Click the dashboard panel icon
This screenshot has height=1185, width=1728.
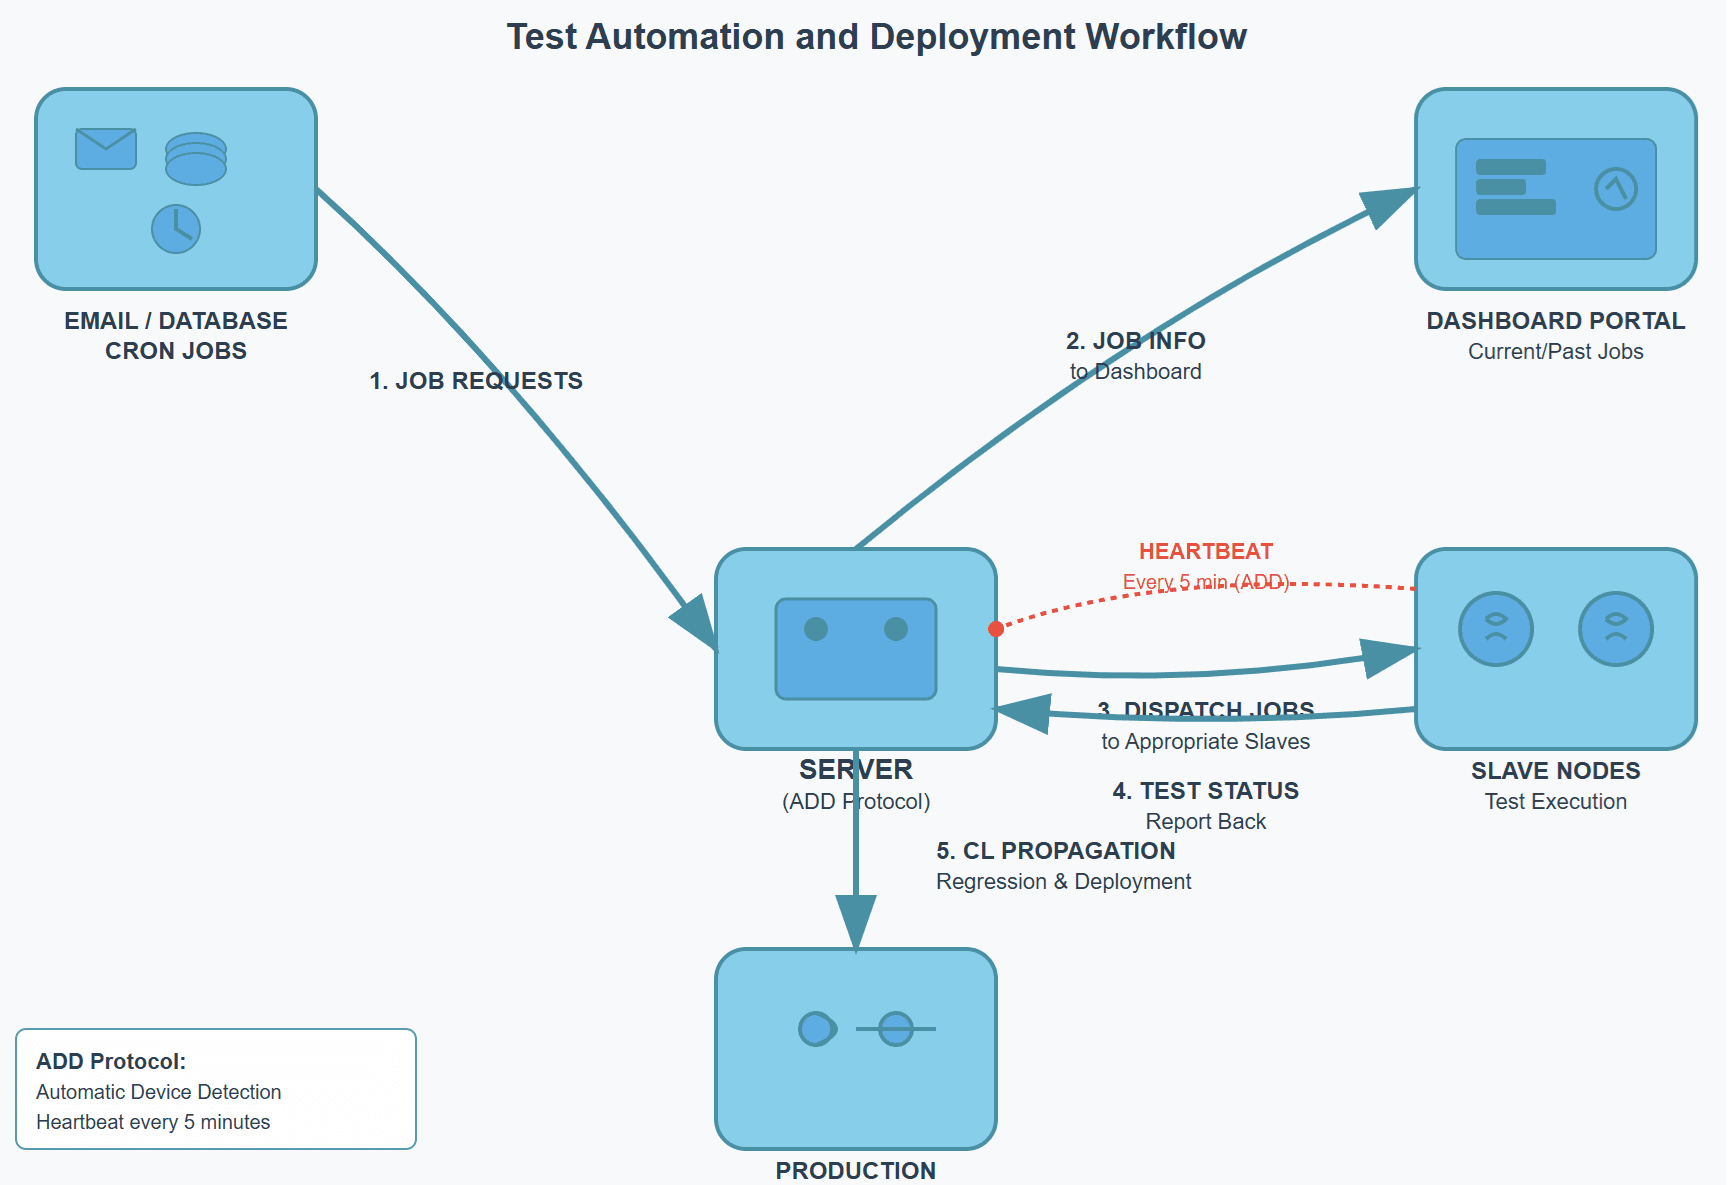coord(1556,199)
